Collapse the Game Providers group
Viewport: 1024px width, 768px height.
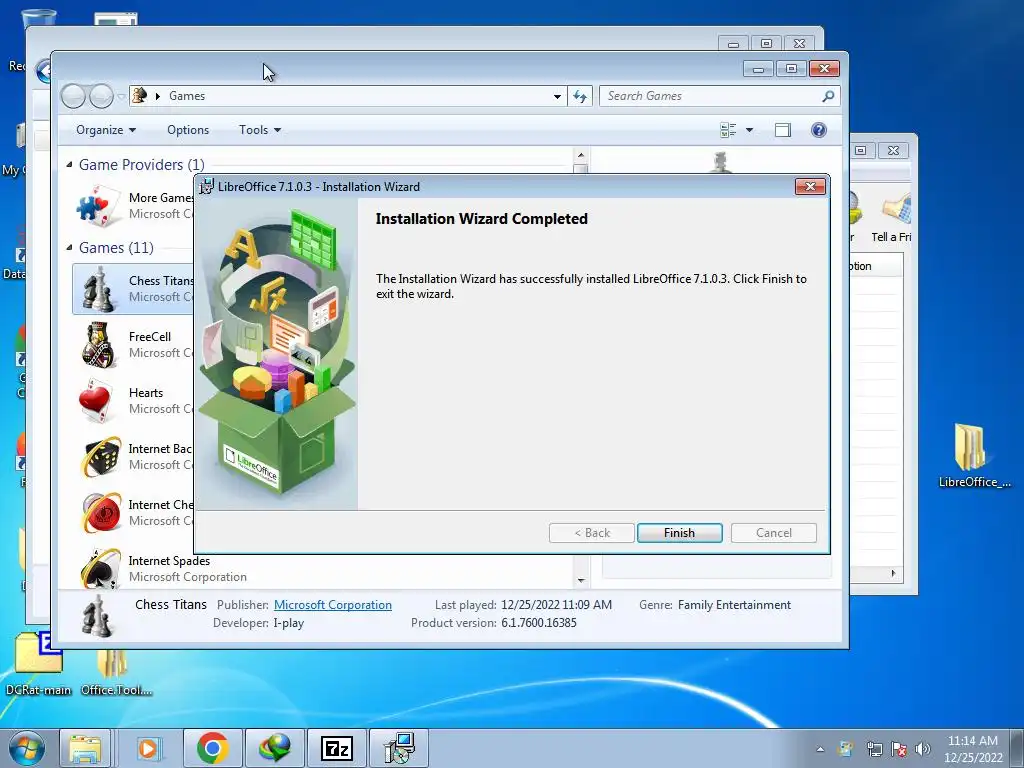click(x=69, y=165)
